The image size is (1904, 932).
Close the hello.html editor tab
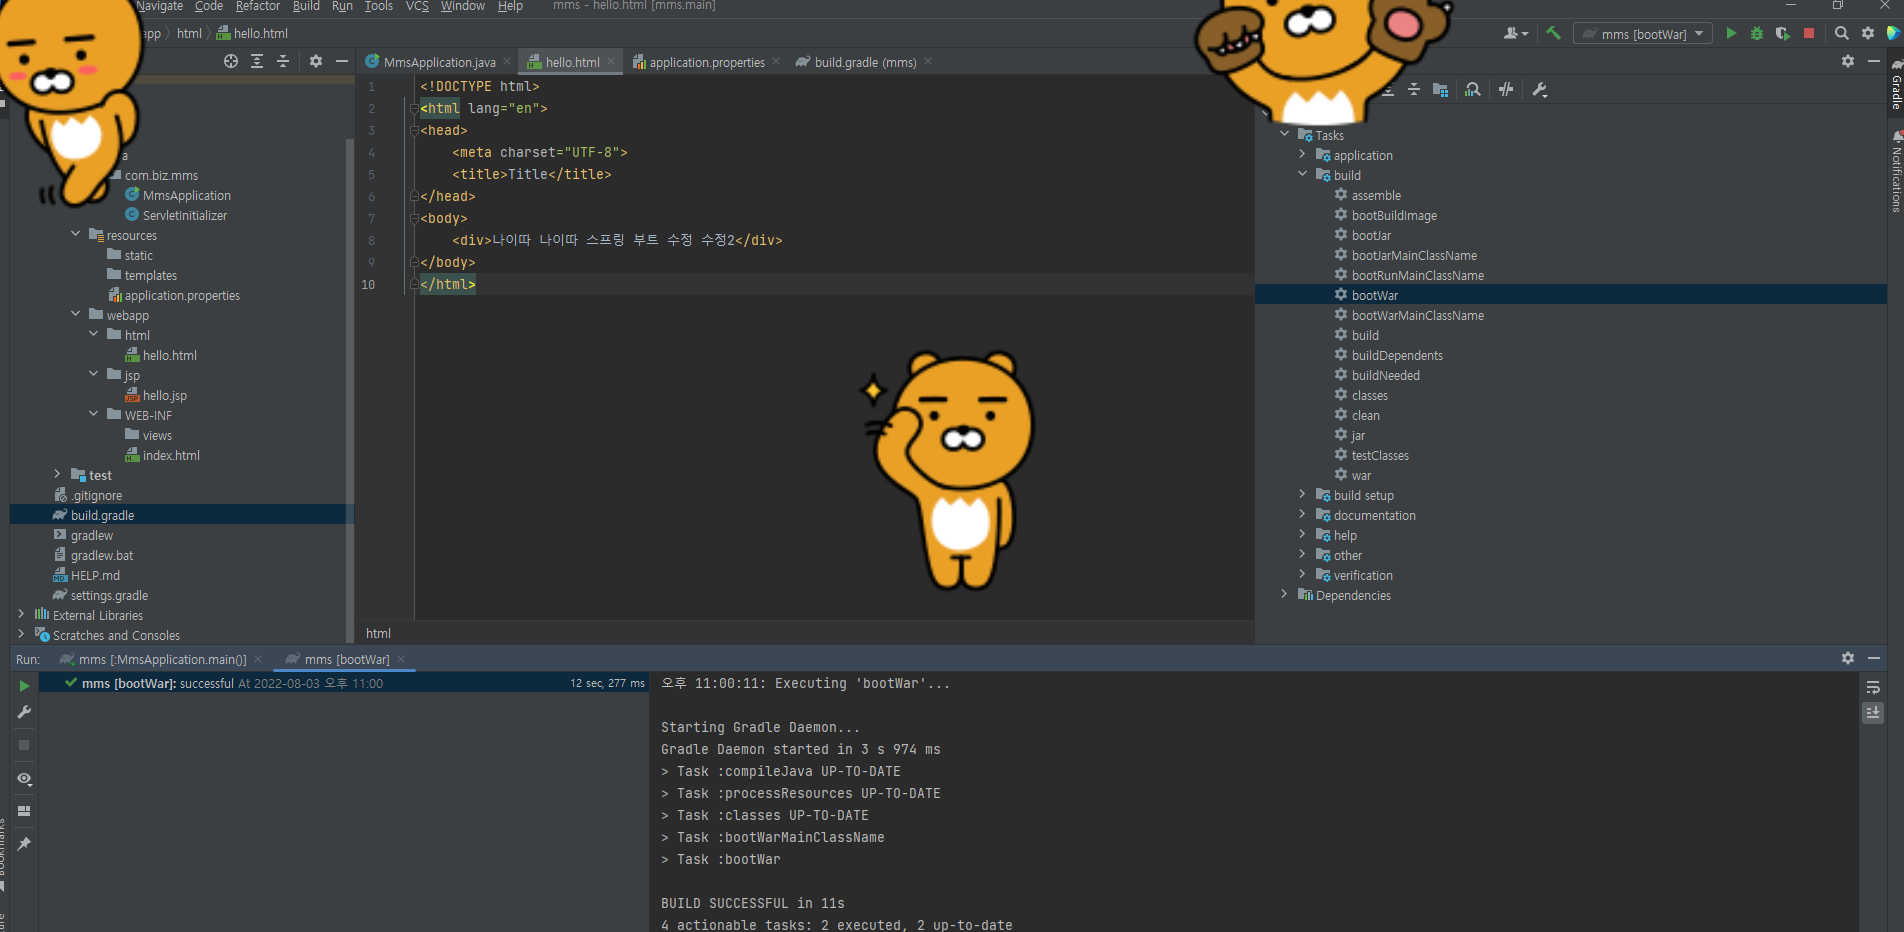coord(611,62)
